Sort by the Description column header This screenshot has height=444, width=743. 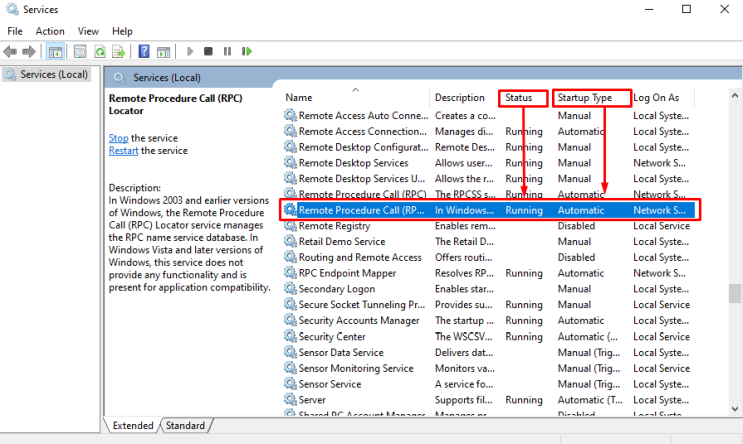coord(460,97)
